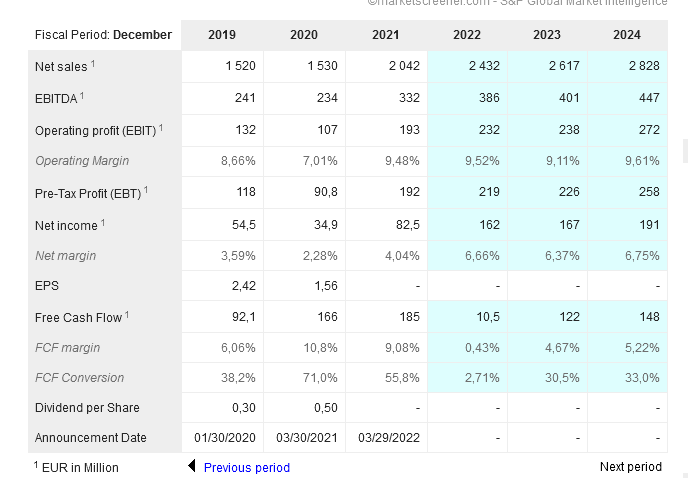Click the FCF margin value 0,43%
Viewport: 688px width, 478px height.
coord(482,348)
